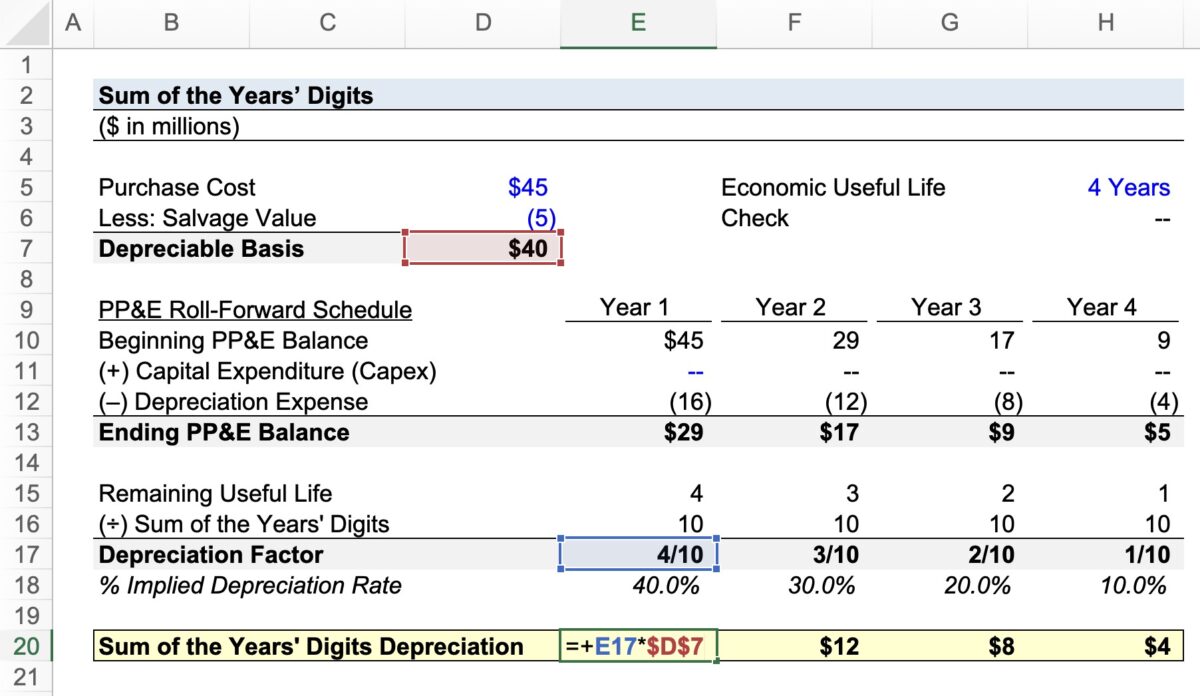This screenshot has height=696, width=1200.
Task: Click the Year 1 column header cell
Action: point(637,307)
